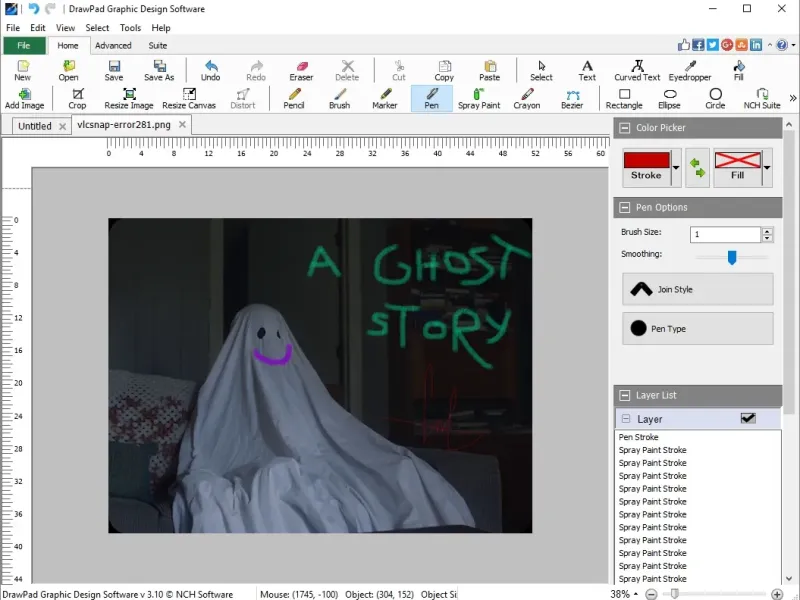Select the Ellipse shape tool
800x600 pixels.
coord(669,98)
